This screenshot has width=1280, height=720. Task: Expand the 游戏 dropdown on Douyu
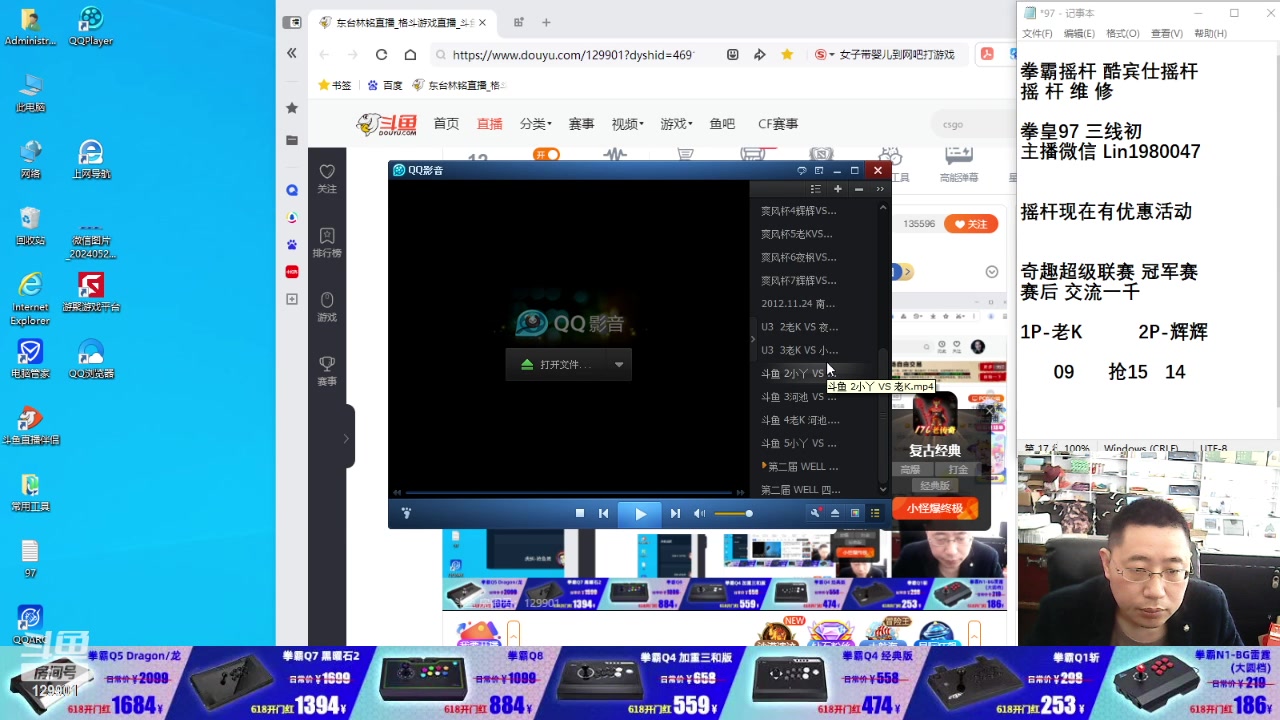click(x=676, y=124)
